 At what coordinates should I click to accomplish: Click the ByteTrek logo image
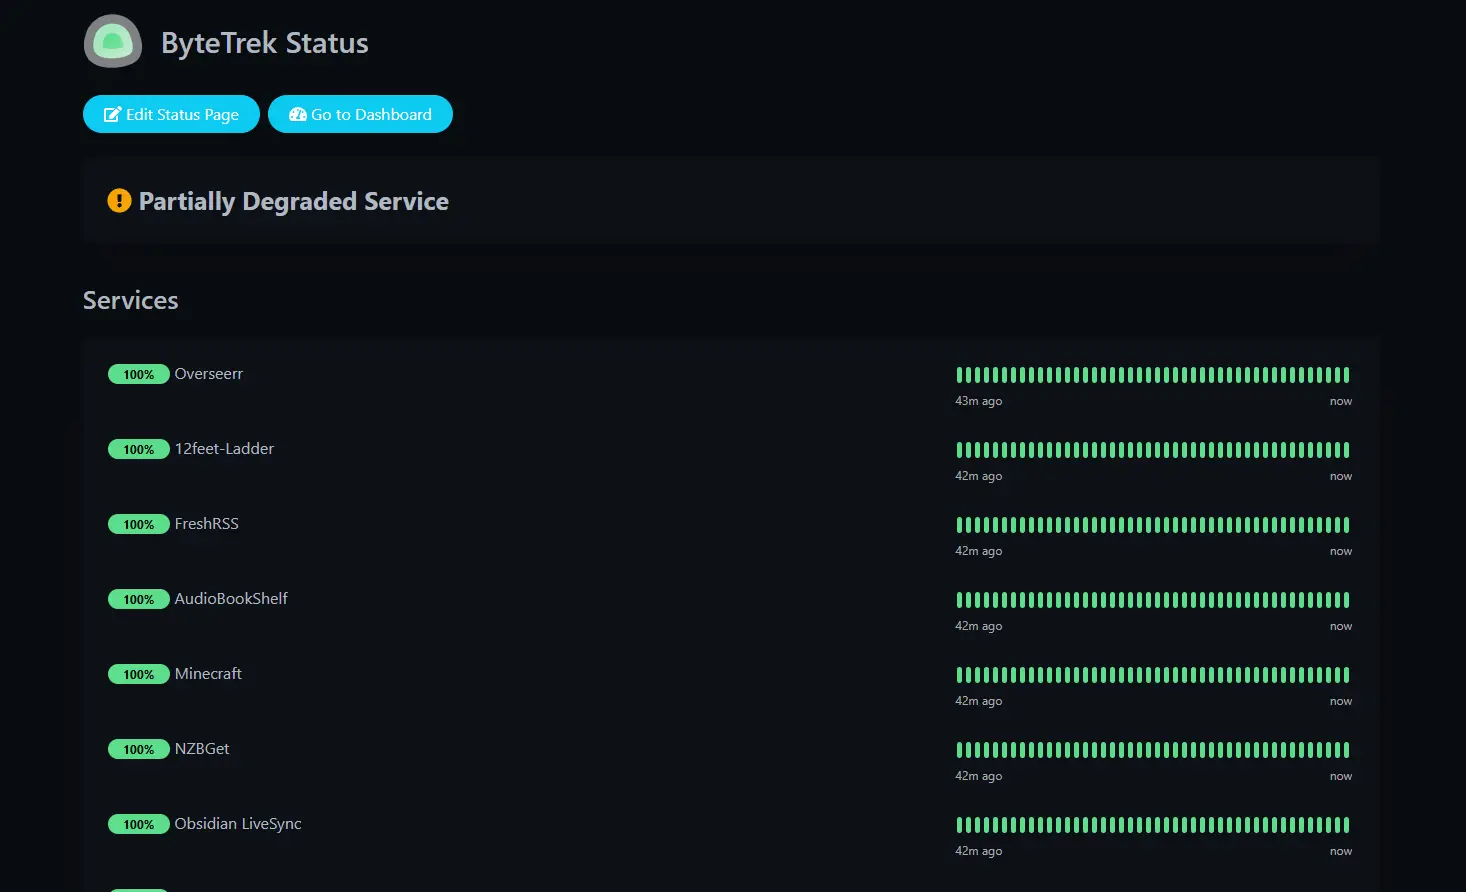click(113, 42)
